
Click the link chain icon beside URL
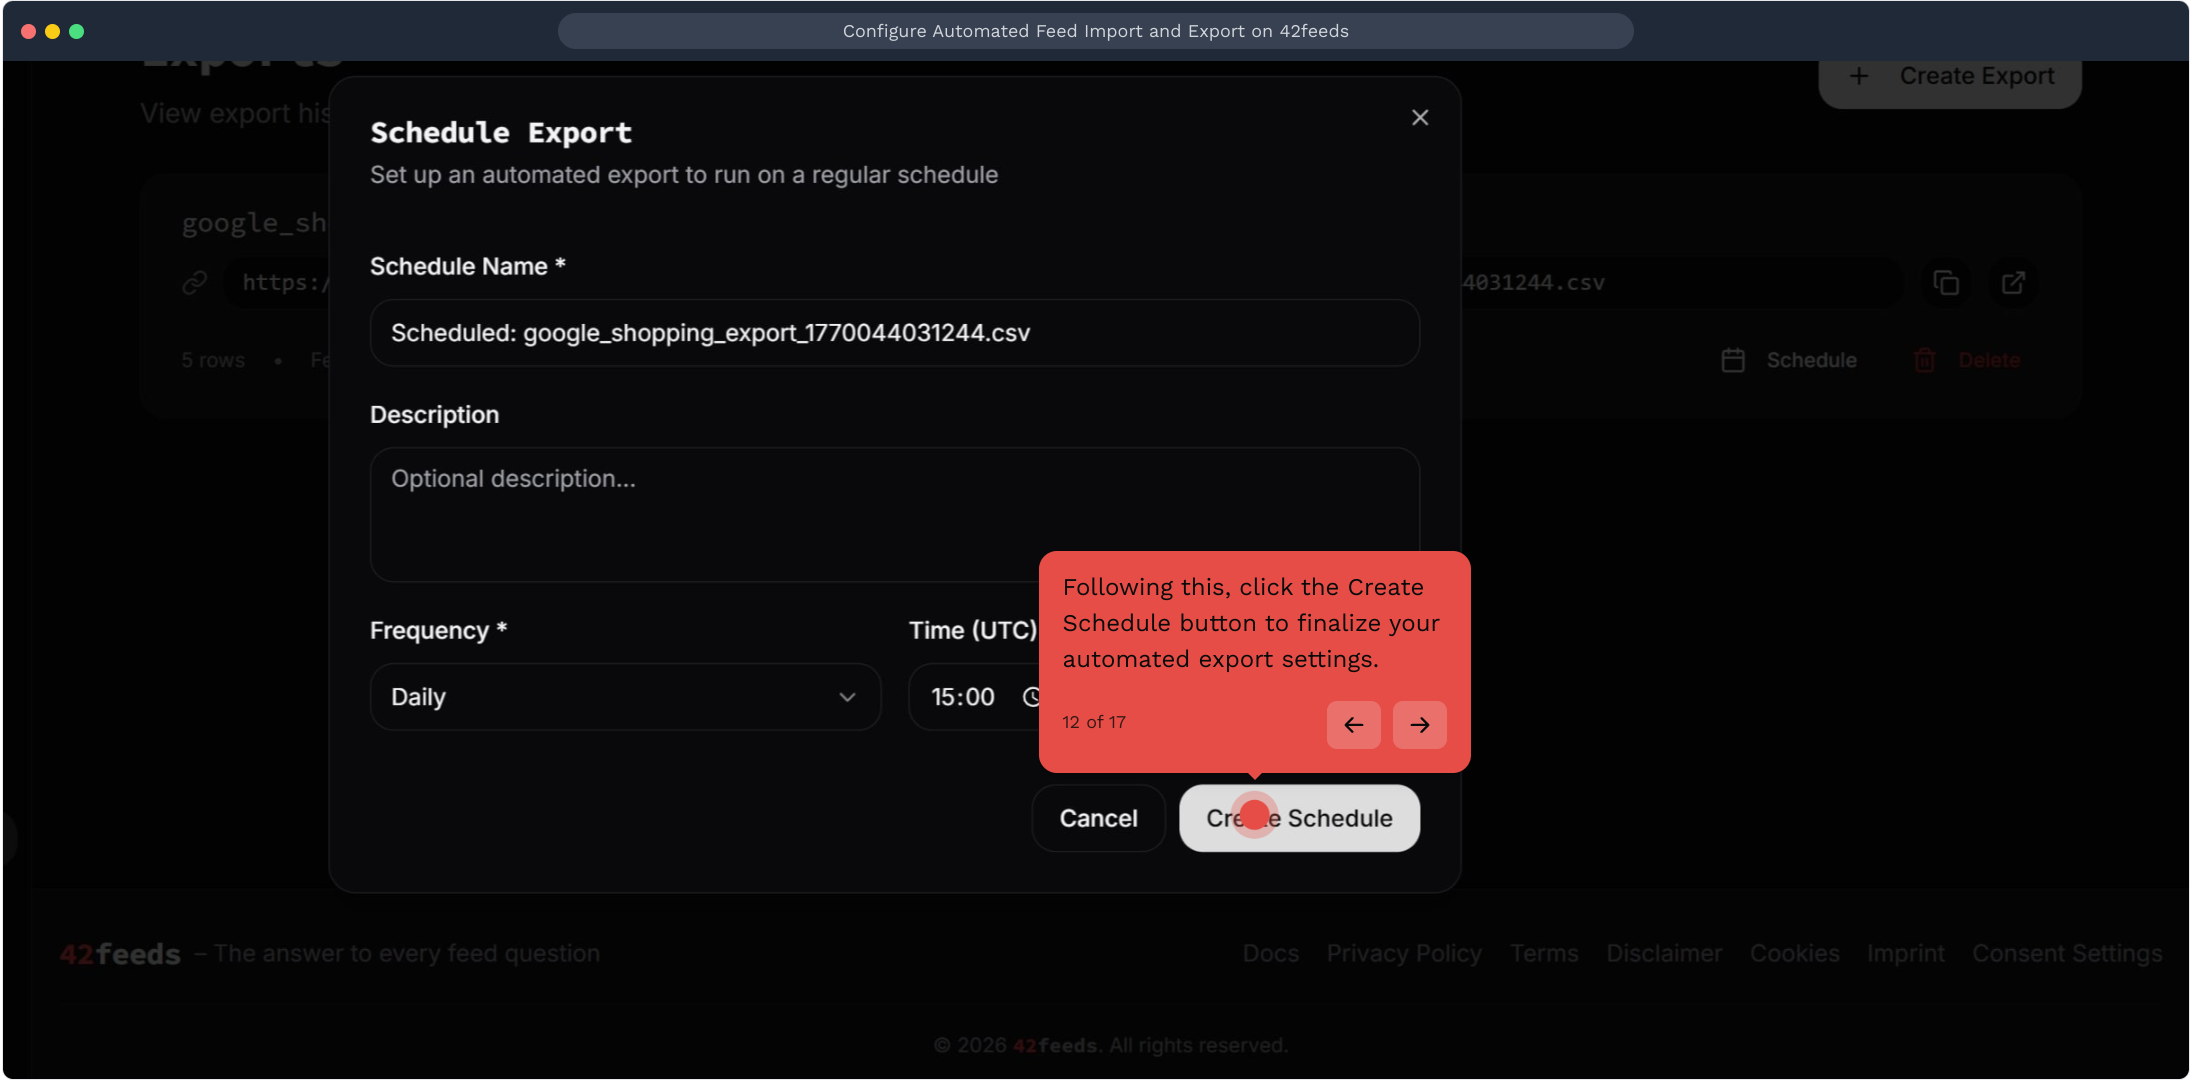(x=195, y=283)
